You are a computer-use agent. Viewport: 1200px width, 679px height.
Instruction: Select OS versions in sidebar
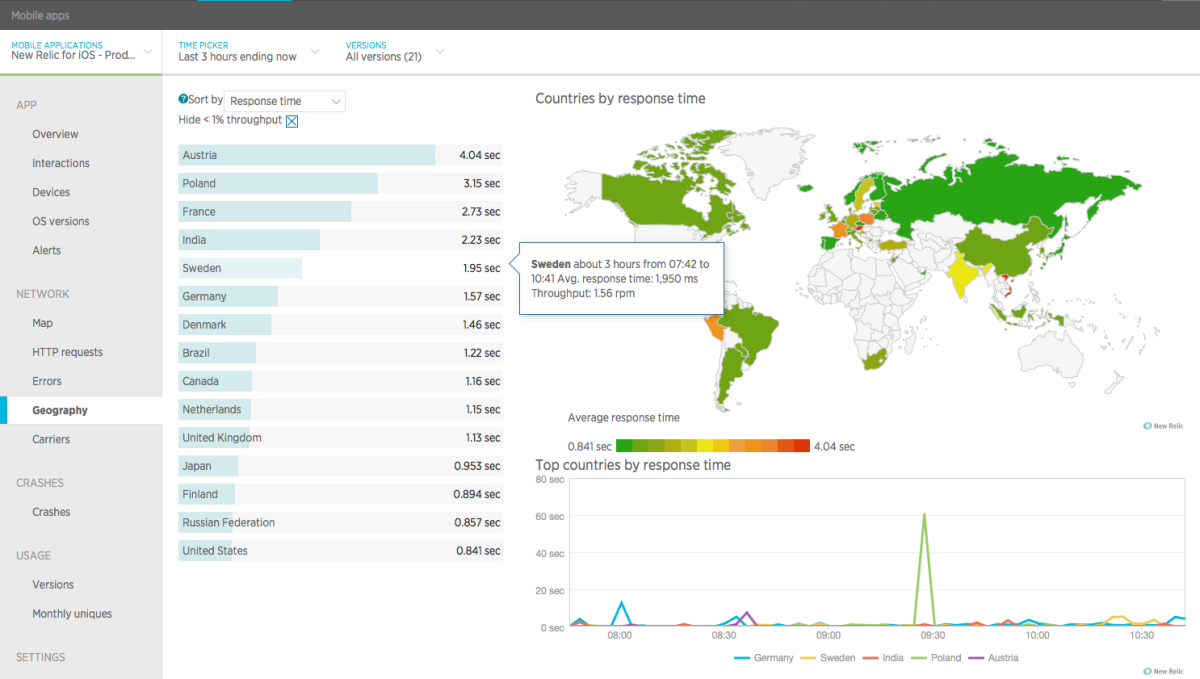coord(61,221)
